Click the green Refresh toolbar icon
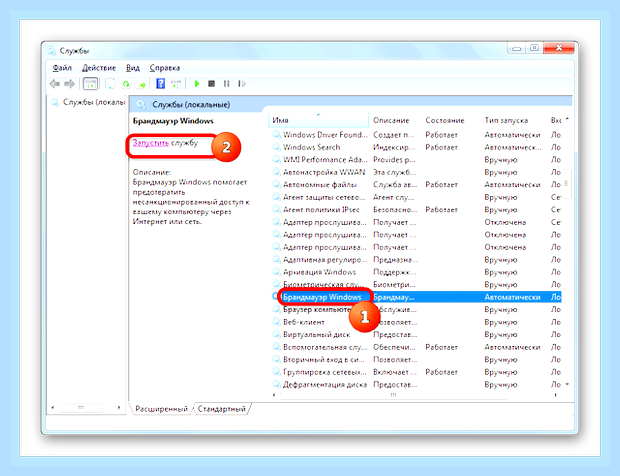Screen dimensions: 620x476 126,84
